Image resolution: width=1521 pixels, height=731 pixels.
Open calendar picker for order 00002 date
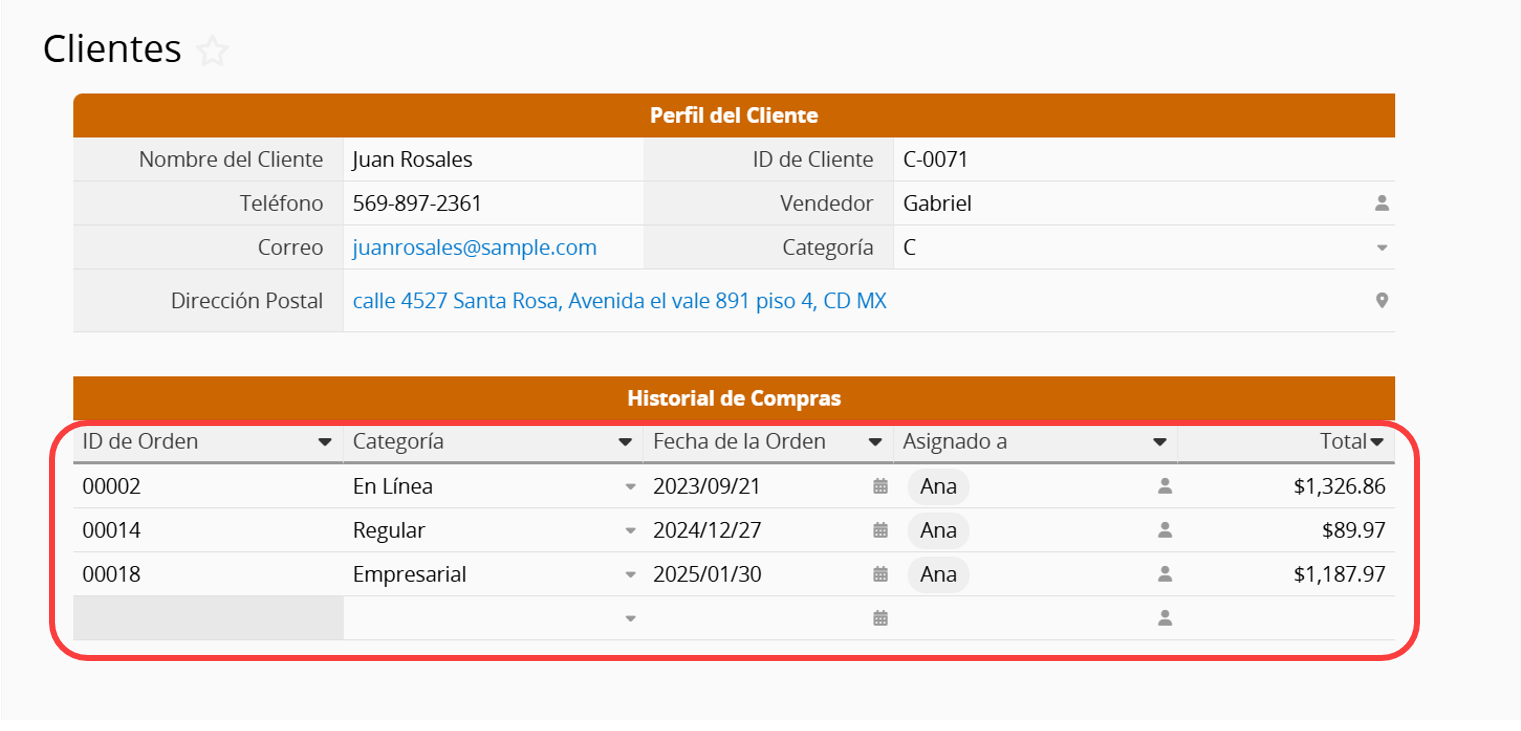tap(880, 487)
